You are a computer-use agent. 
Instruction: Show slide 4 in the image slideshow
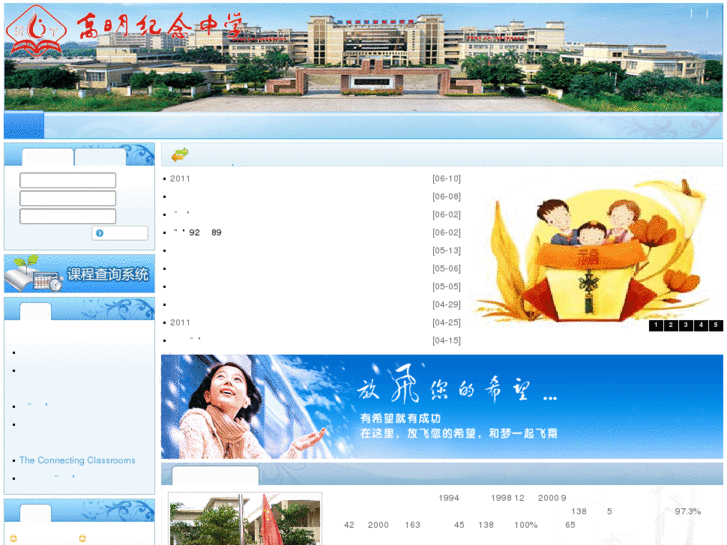pos(701,325)
